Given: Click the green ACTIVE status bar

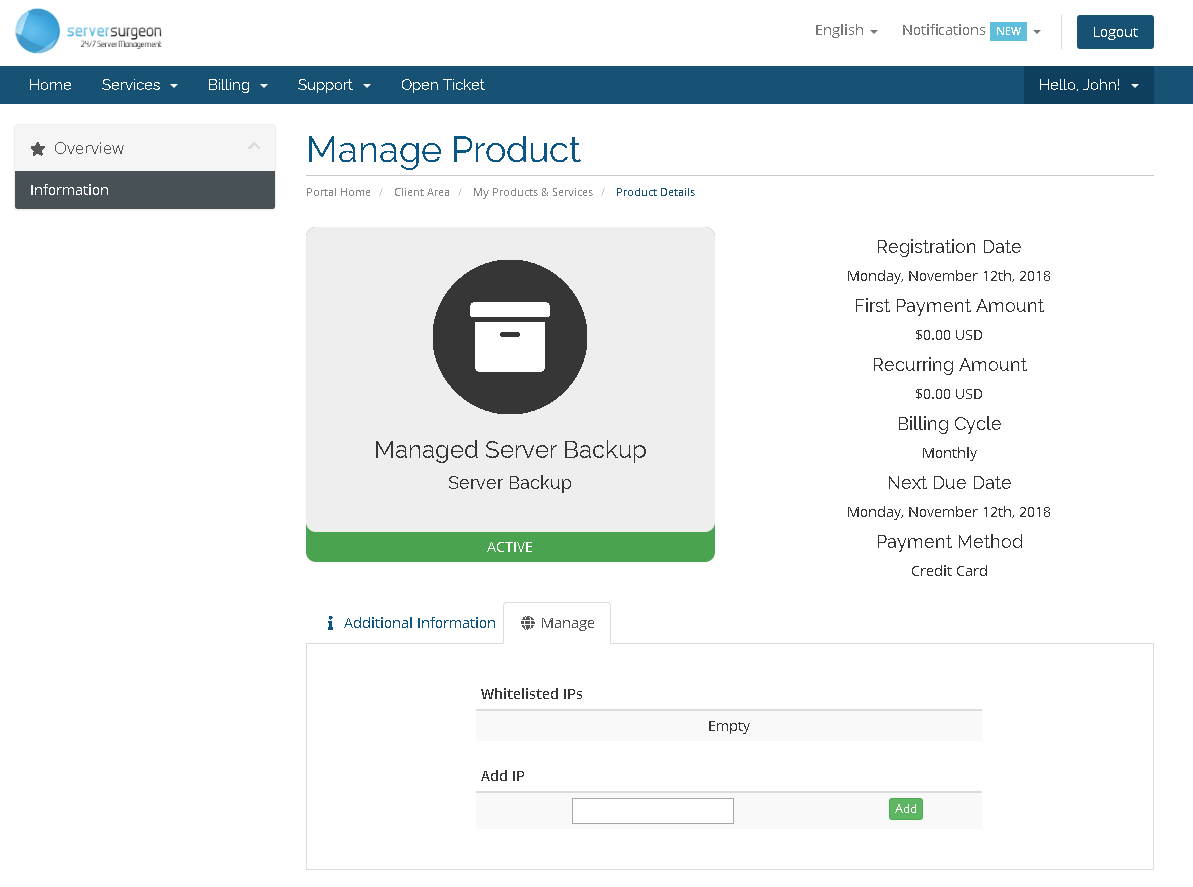Looking at the screenshot, I should pyautogui.click(x=510, y=547).
